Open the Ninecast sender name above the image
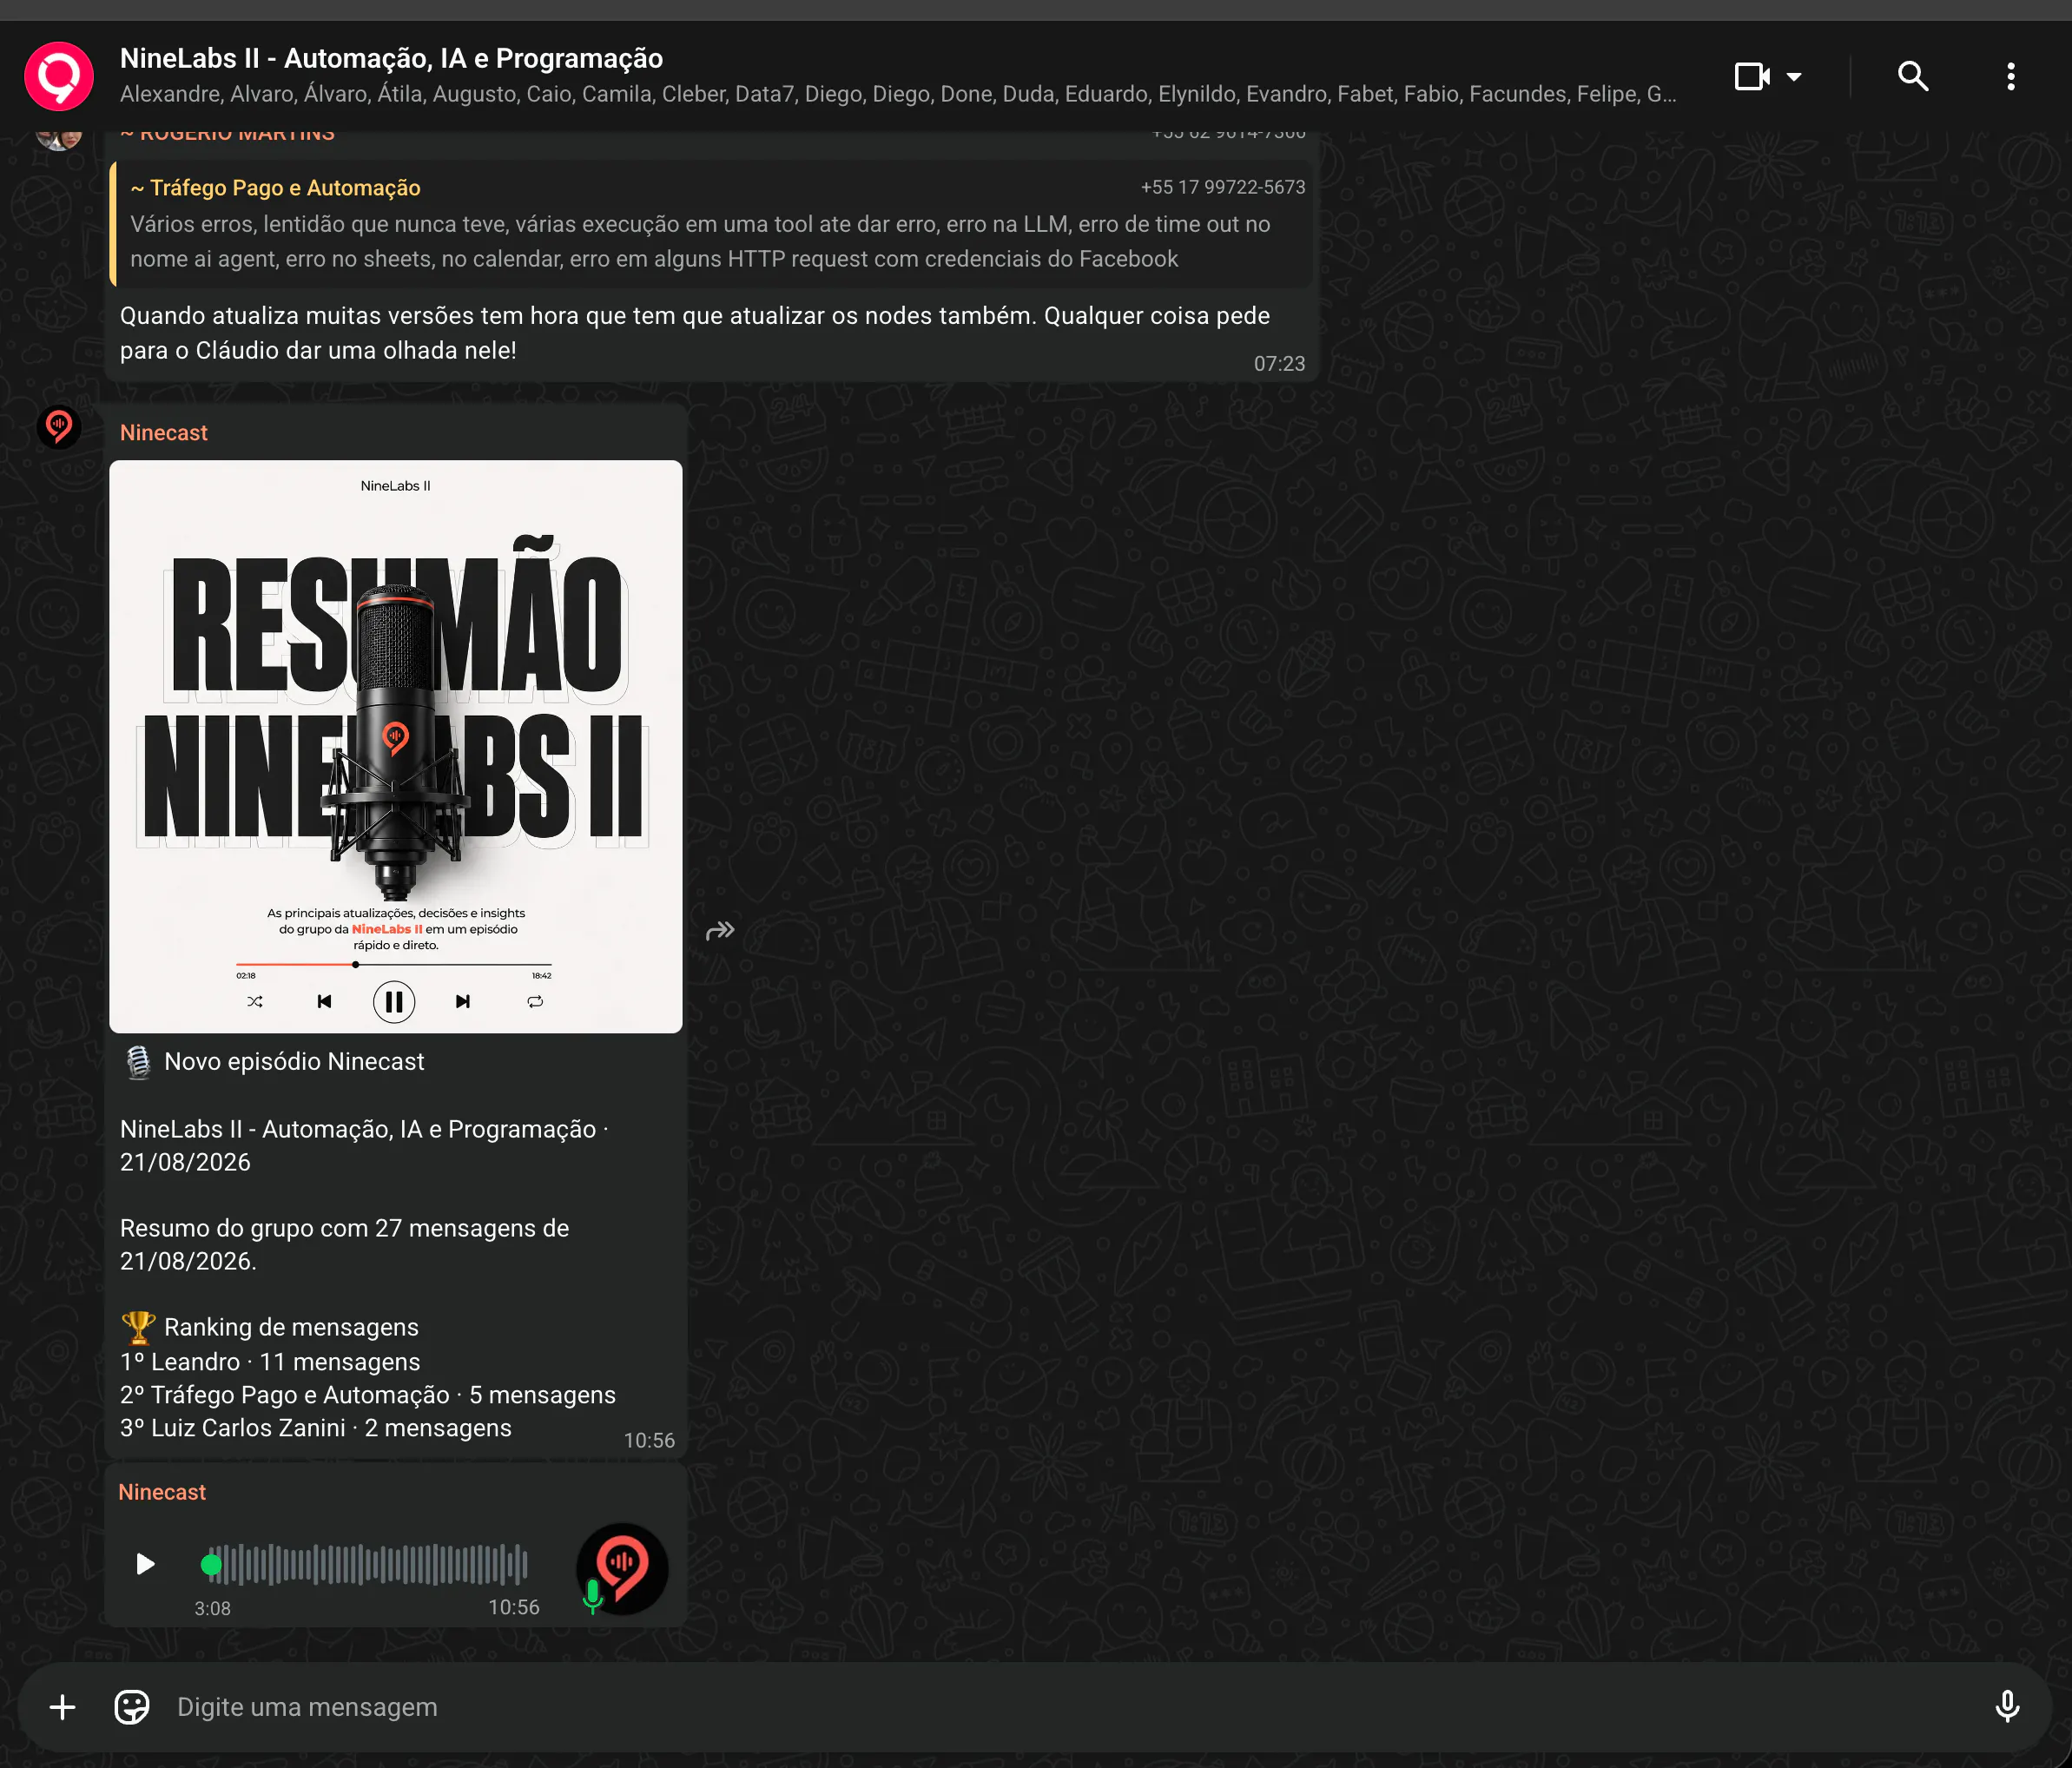The image size is (2072, 1768). [164, 433]
